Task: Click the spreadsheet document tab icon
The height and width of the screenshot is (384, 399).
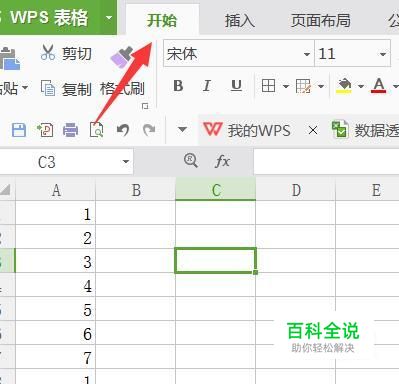Action: point(340,129)
